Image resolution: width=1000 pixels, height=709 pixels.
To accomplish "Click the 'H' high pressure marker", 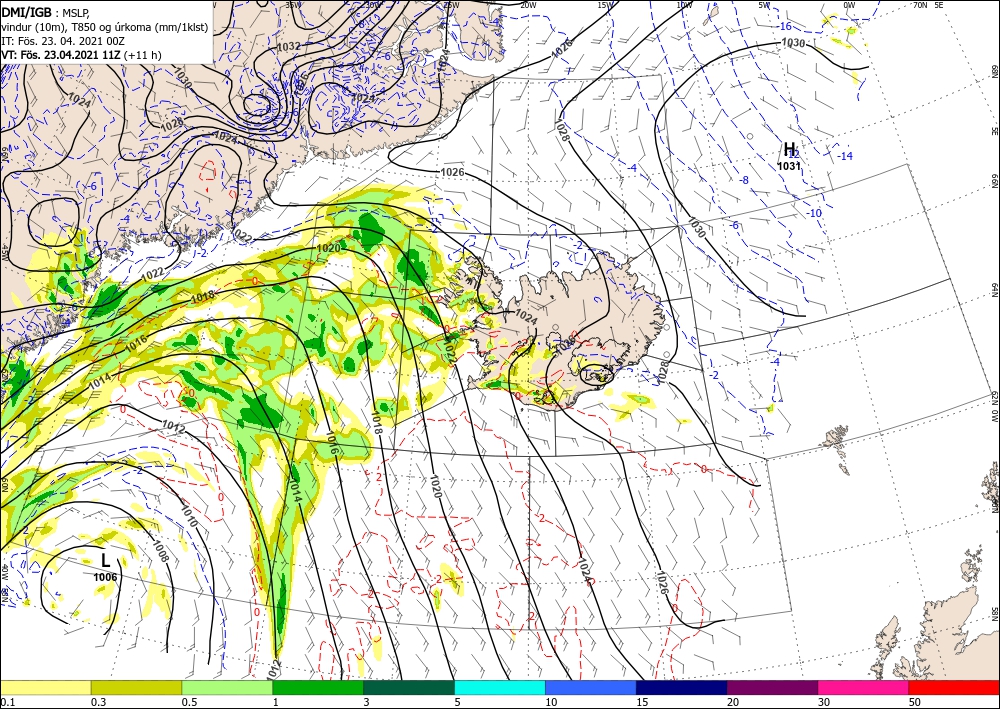I will click(789, 150).
